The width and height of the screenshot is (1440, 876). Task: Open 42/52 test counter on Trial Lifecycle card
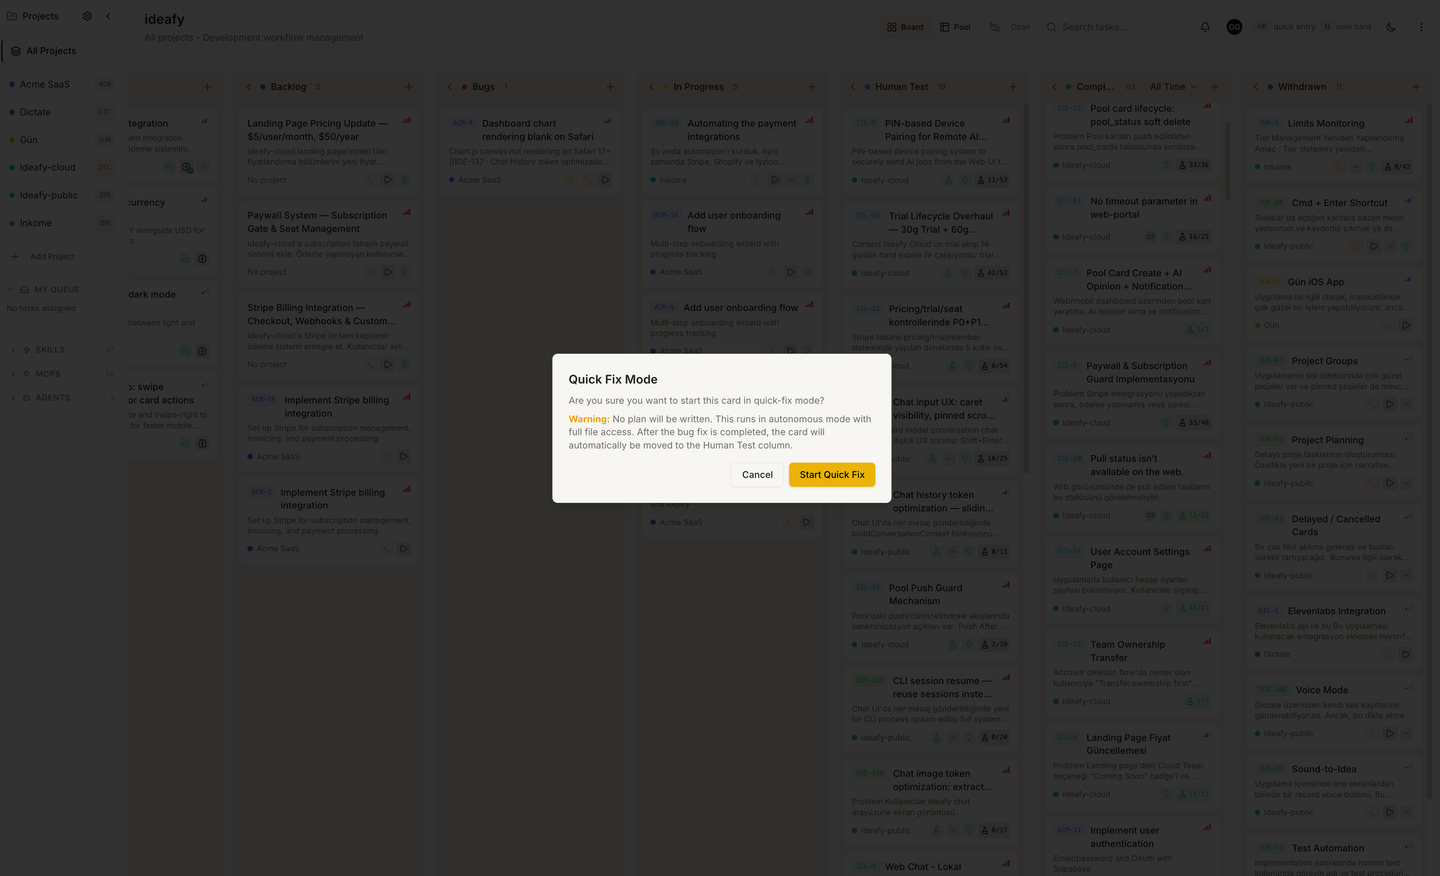[x=993, y=273]
